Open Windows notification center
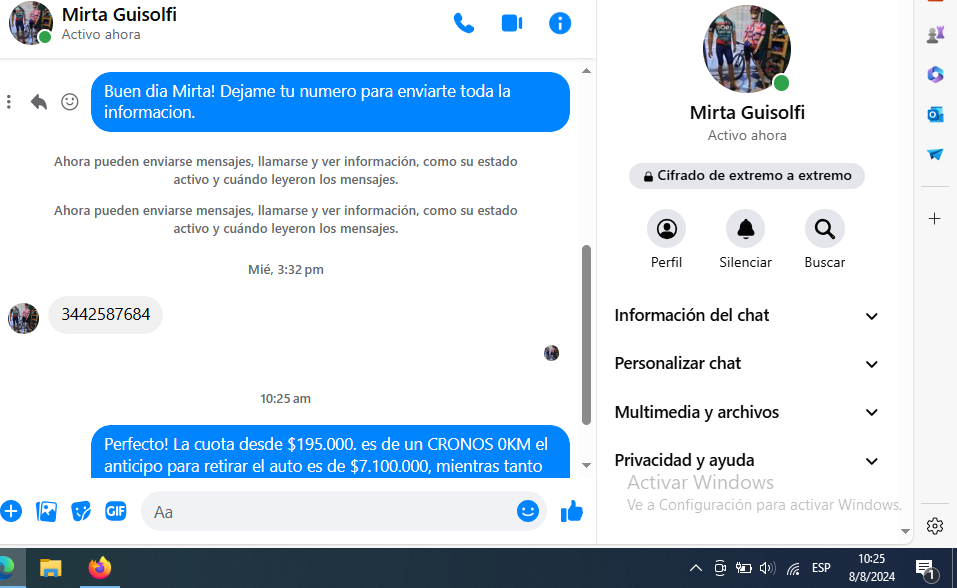Image resolution: width=957 pixels, height=588 pixels. tap(926, 569)
